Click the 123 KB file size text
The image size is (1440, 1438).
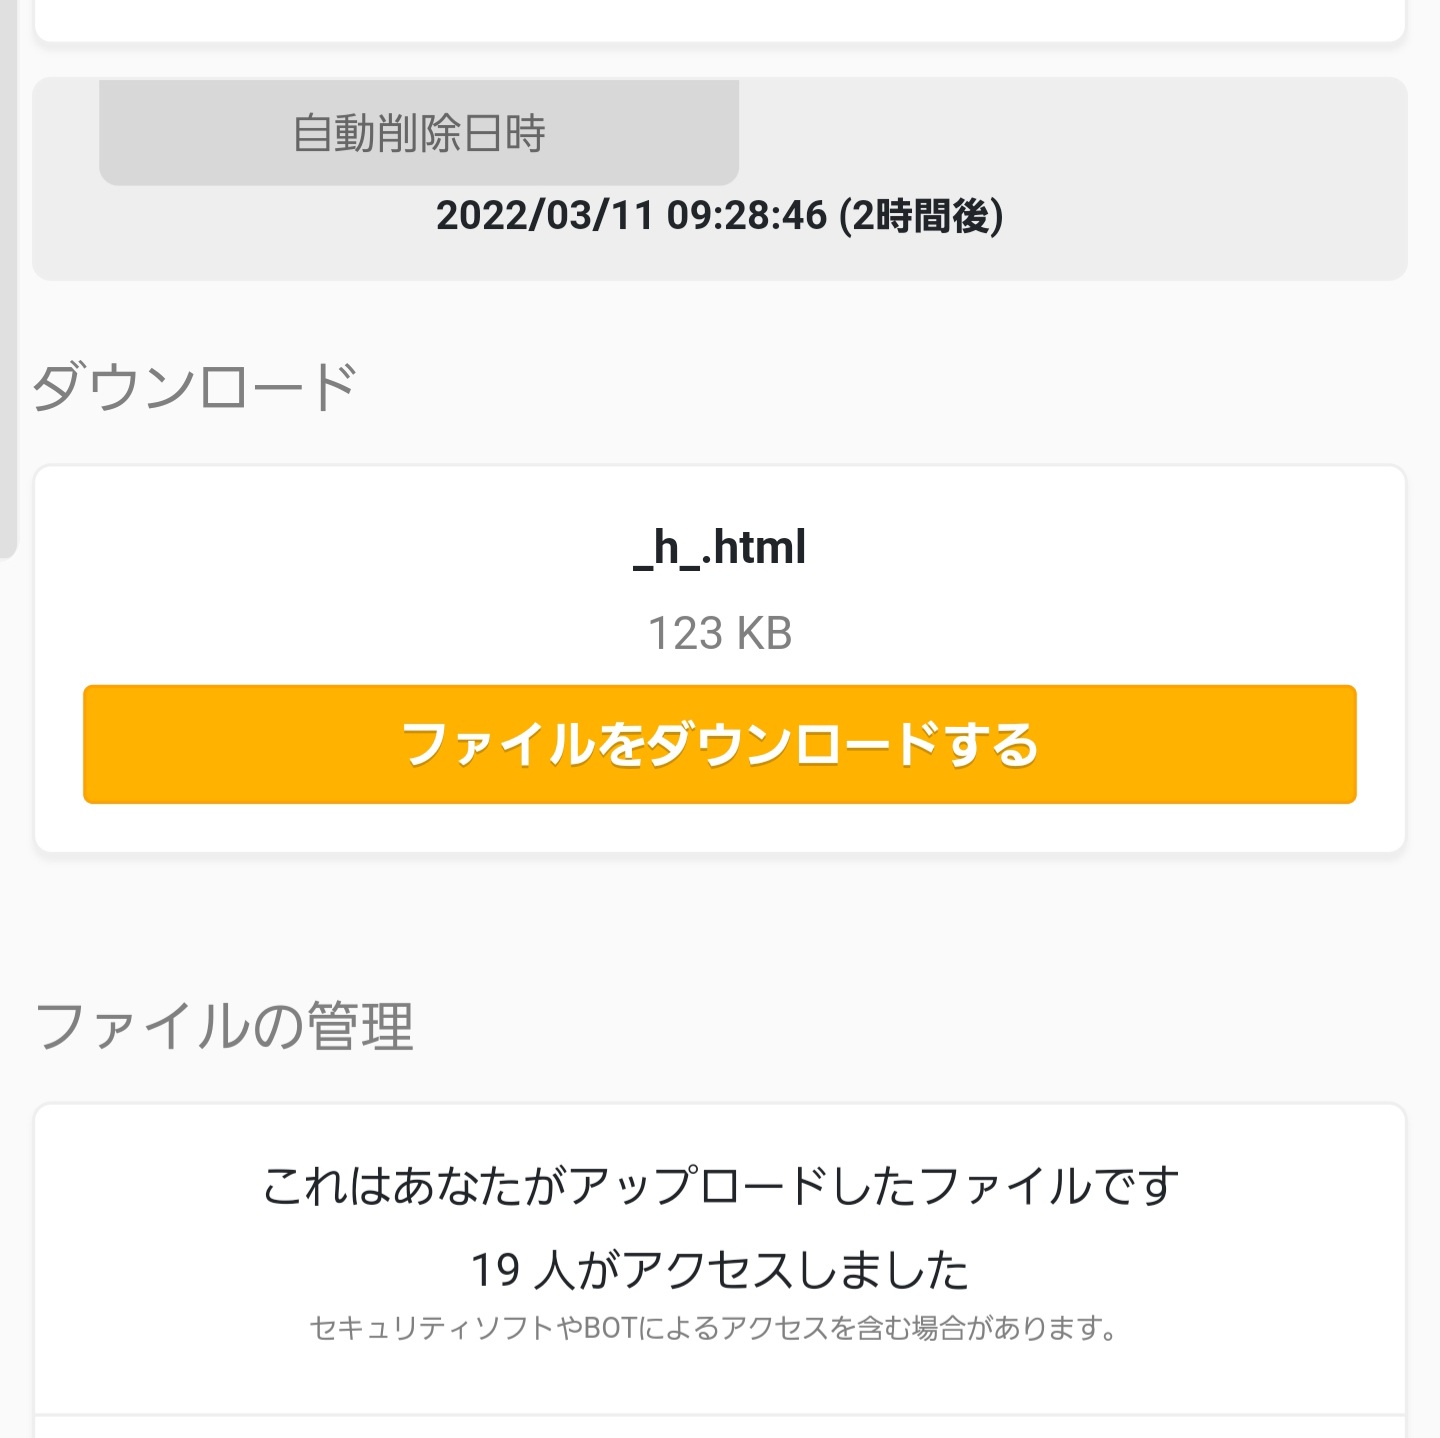point(720,633)
